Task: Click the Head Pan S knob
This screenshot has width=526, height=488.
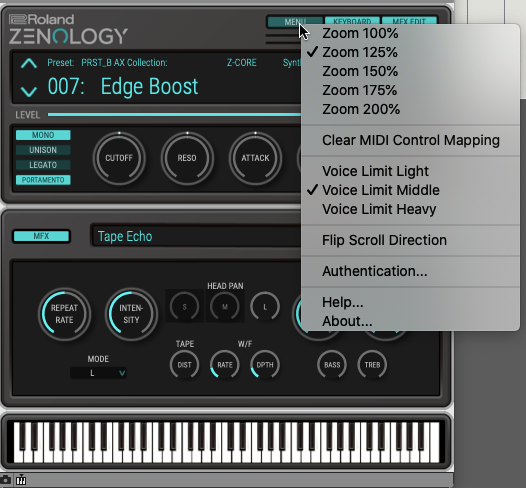Action: (185, 307)
